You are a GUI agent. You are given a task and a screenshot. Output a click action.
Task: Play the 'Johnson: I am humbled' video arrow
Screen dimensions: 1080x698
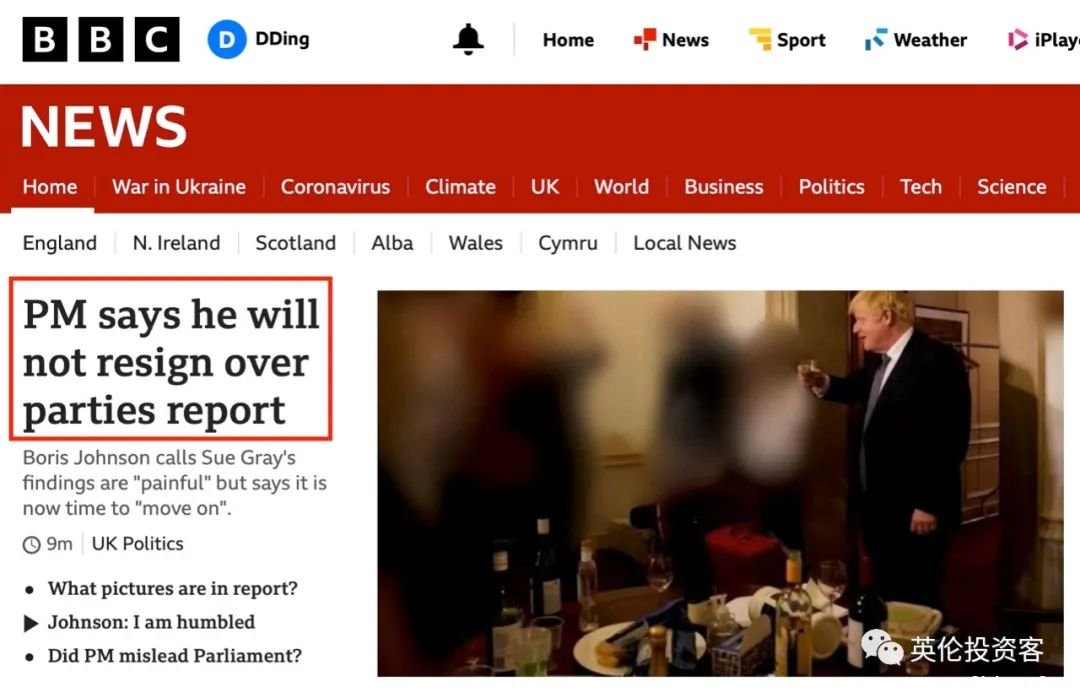click(x=30, y=623)
